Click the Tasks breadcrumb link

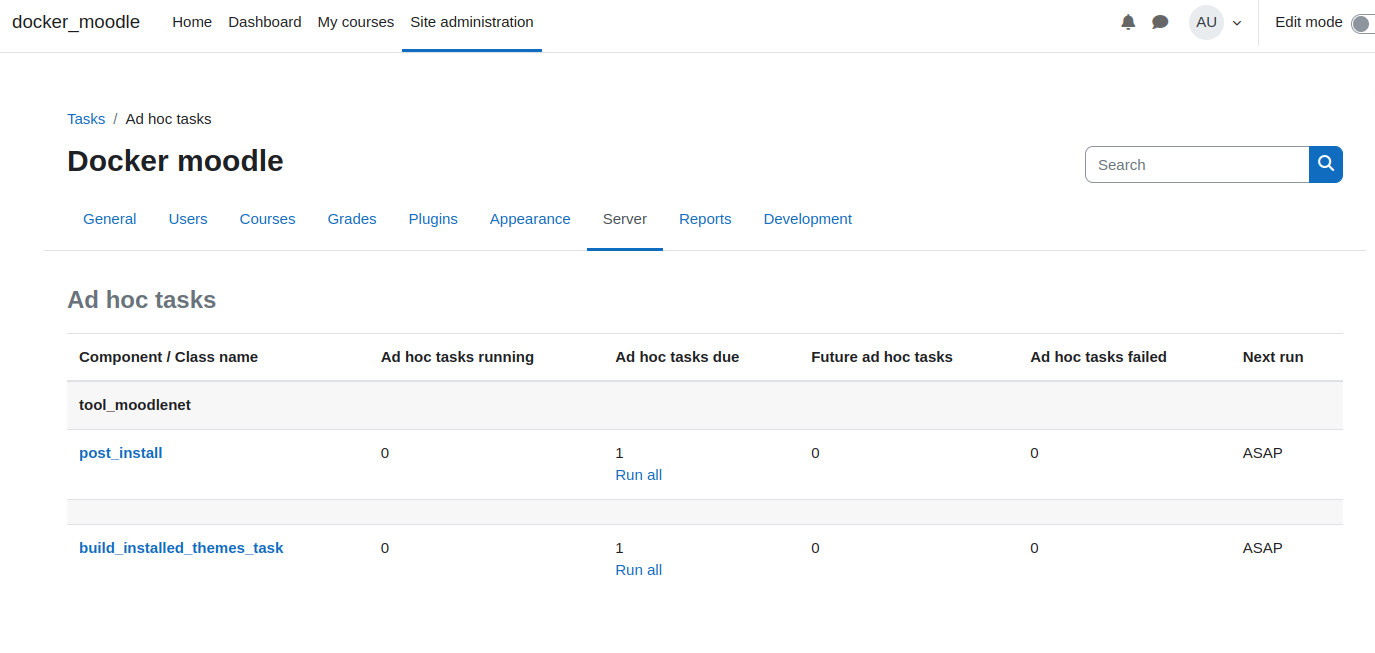click(86, 119)
